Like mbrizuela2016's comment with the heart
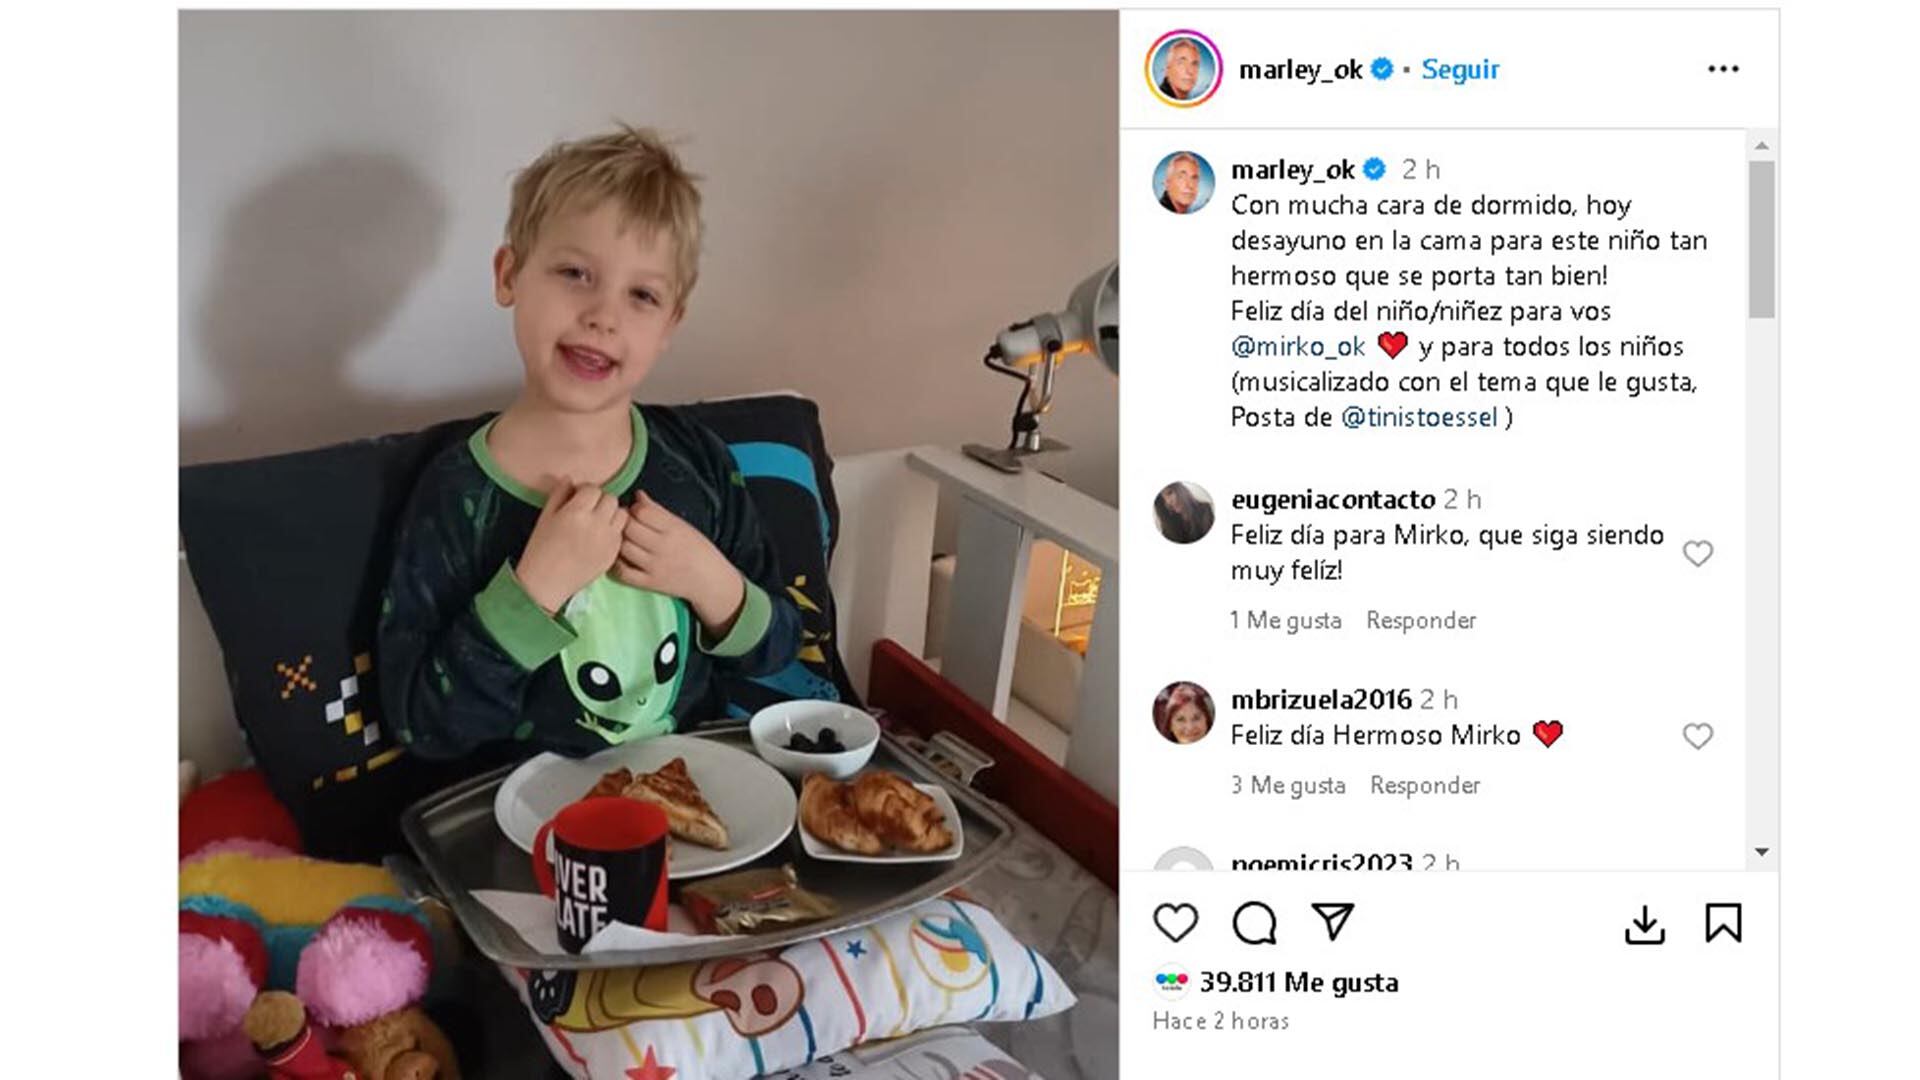1920x1080 pixels. click(1697, 736)
